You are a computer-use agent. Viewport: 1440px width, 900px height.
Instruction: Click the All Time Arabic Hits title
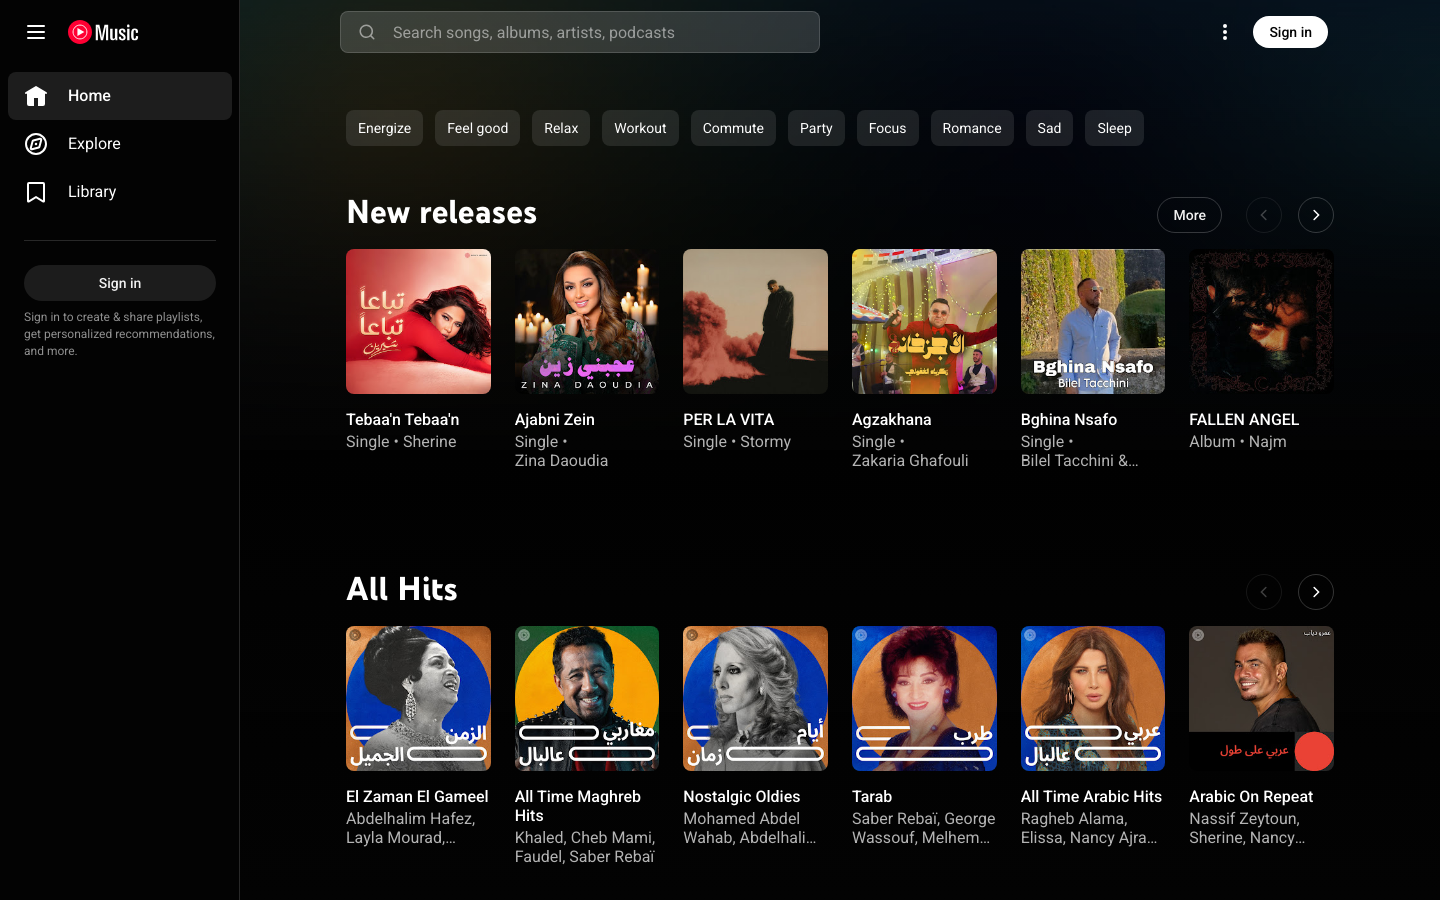(x=1091, y=796)
